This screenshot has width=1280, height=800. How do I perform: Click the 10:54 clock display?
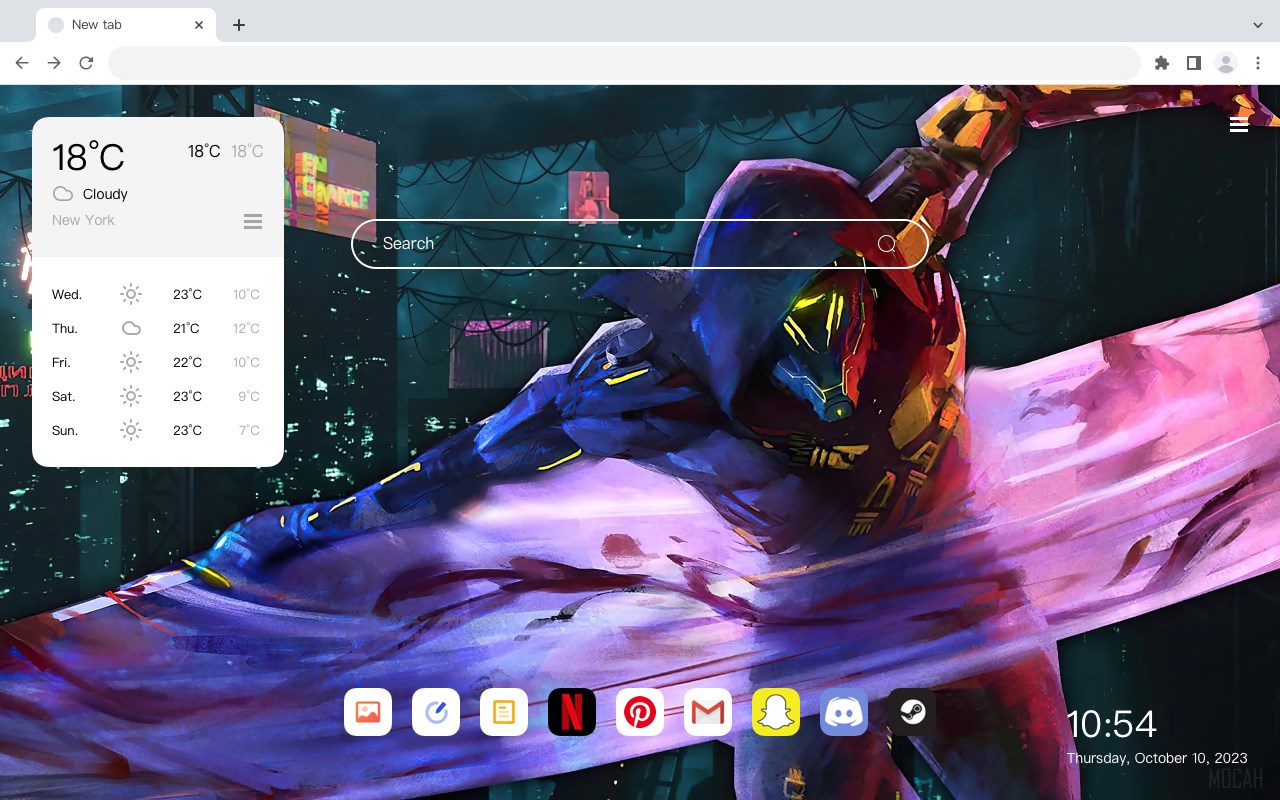click(x=1111, y=724)
